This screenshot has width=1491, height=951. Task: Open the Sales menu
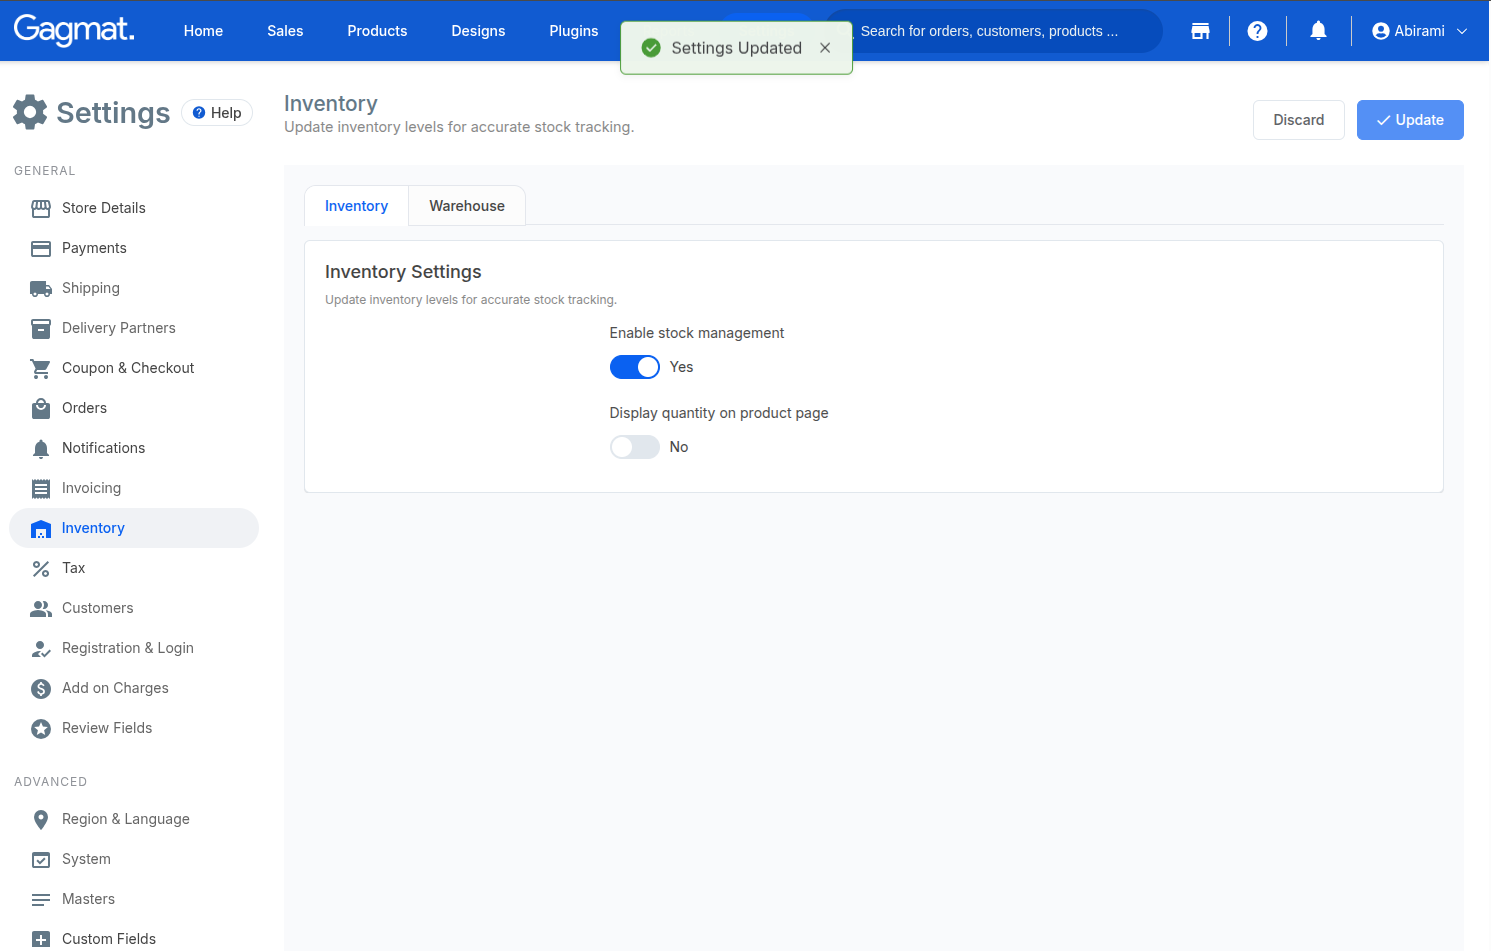(285, 31)
